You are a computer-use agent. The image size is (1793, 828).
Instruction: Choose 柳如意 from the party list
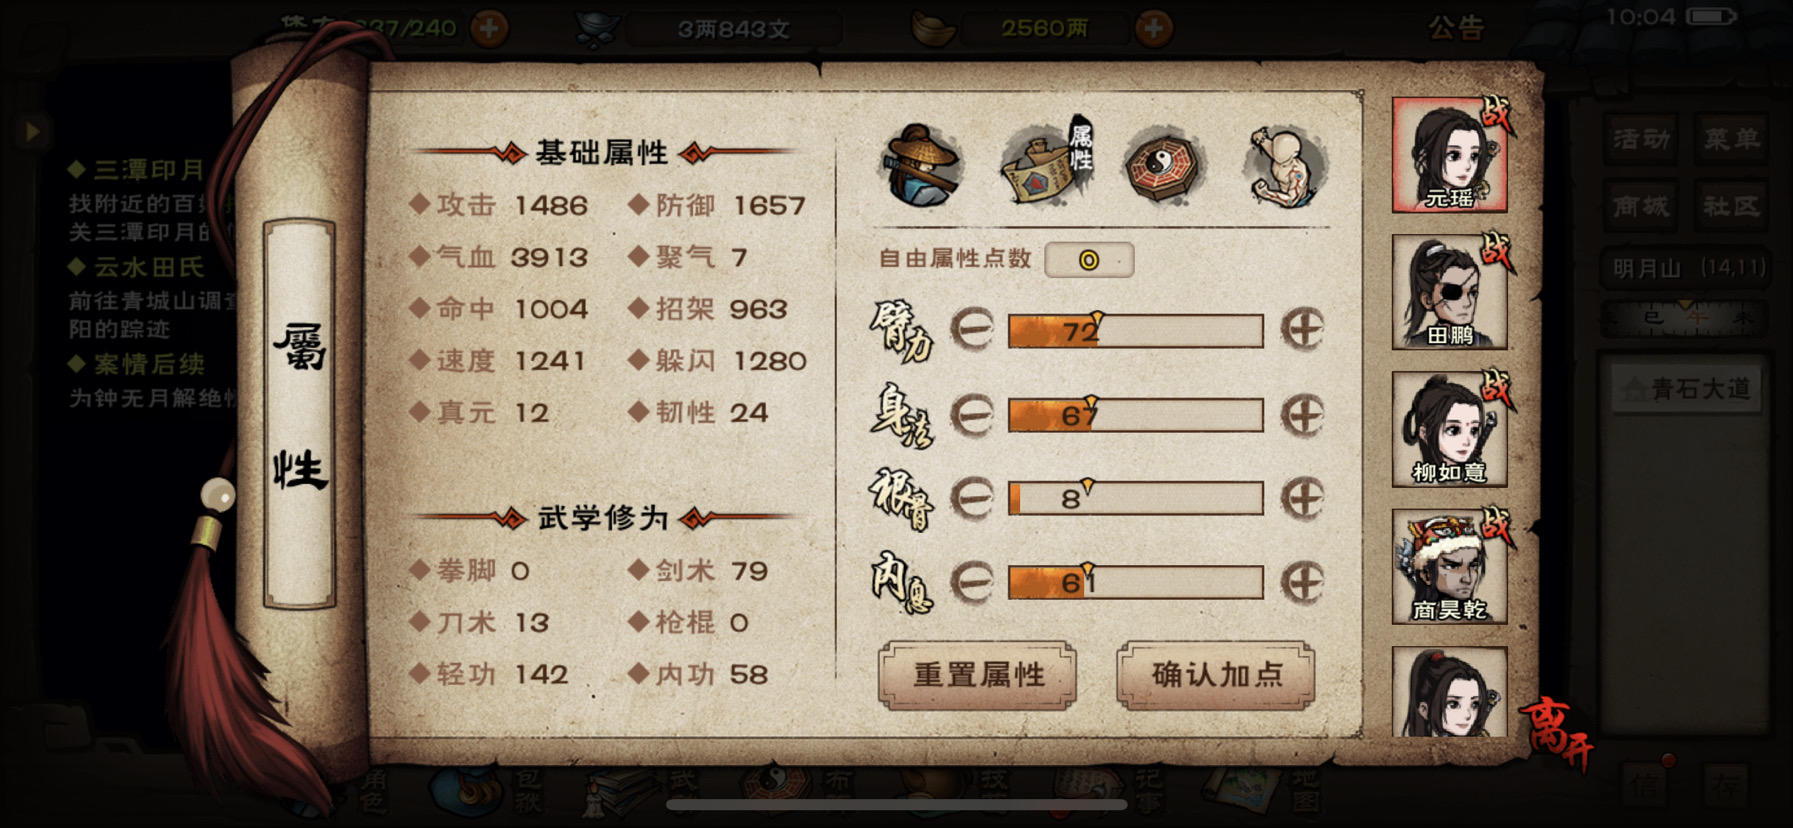[1449, 429]
